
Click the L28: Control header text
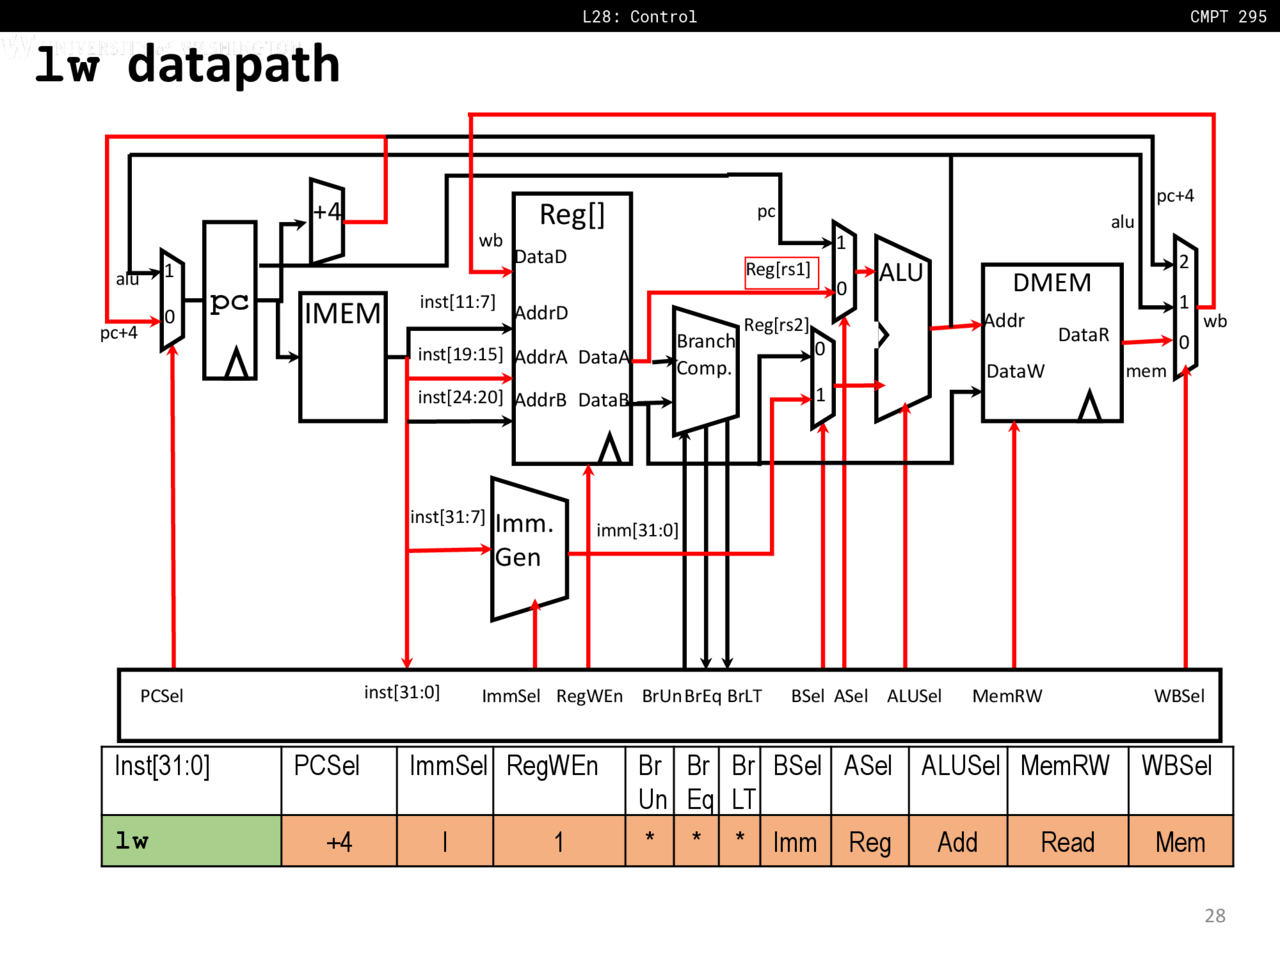tap(639, 16)
